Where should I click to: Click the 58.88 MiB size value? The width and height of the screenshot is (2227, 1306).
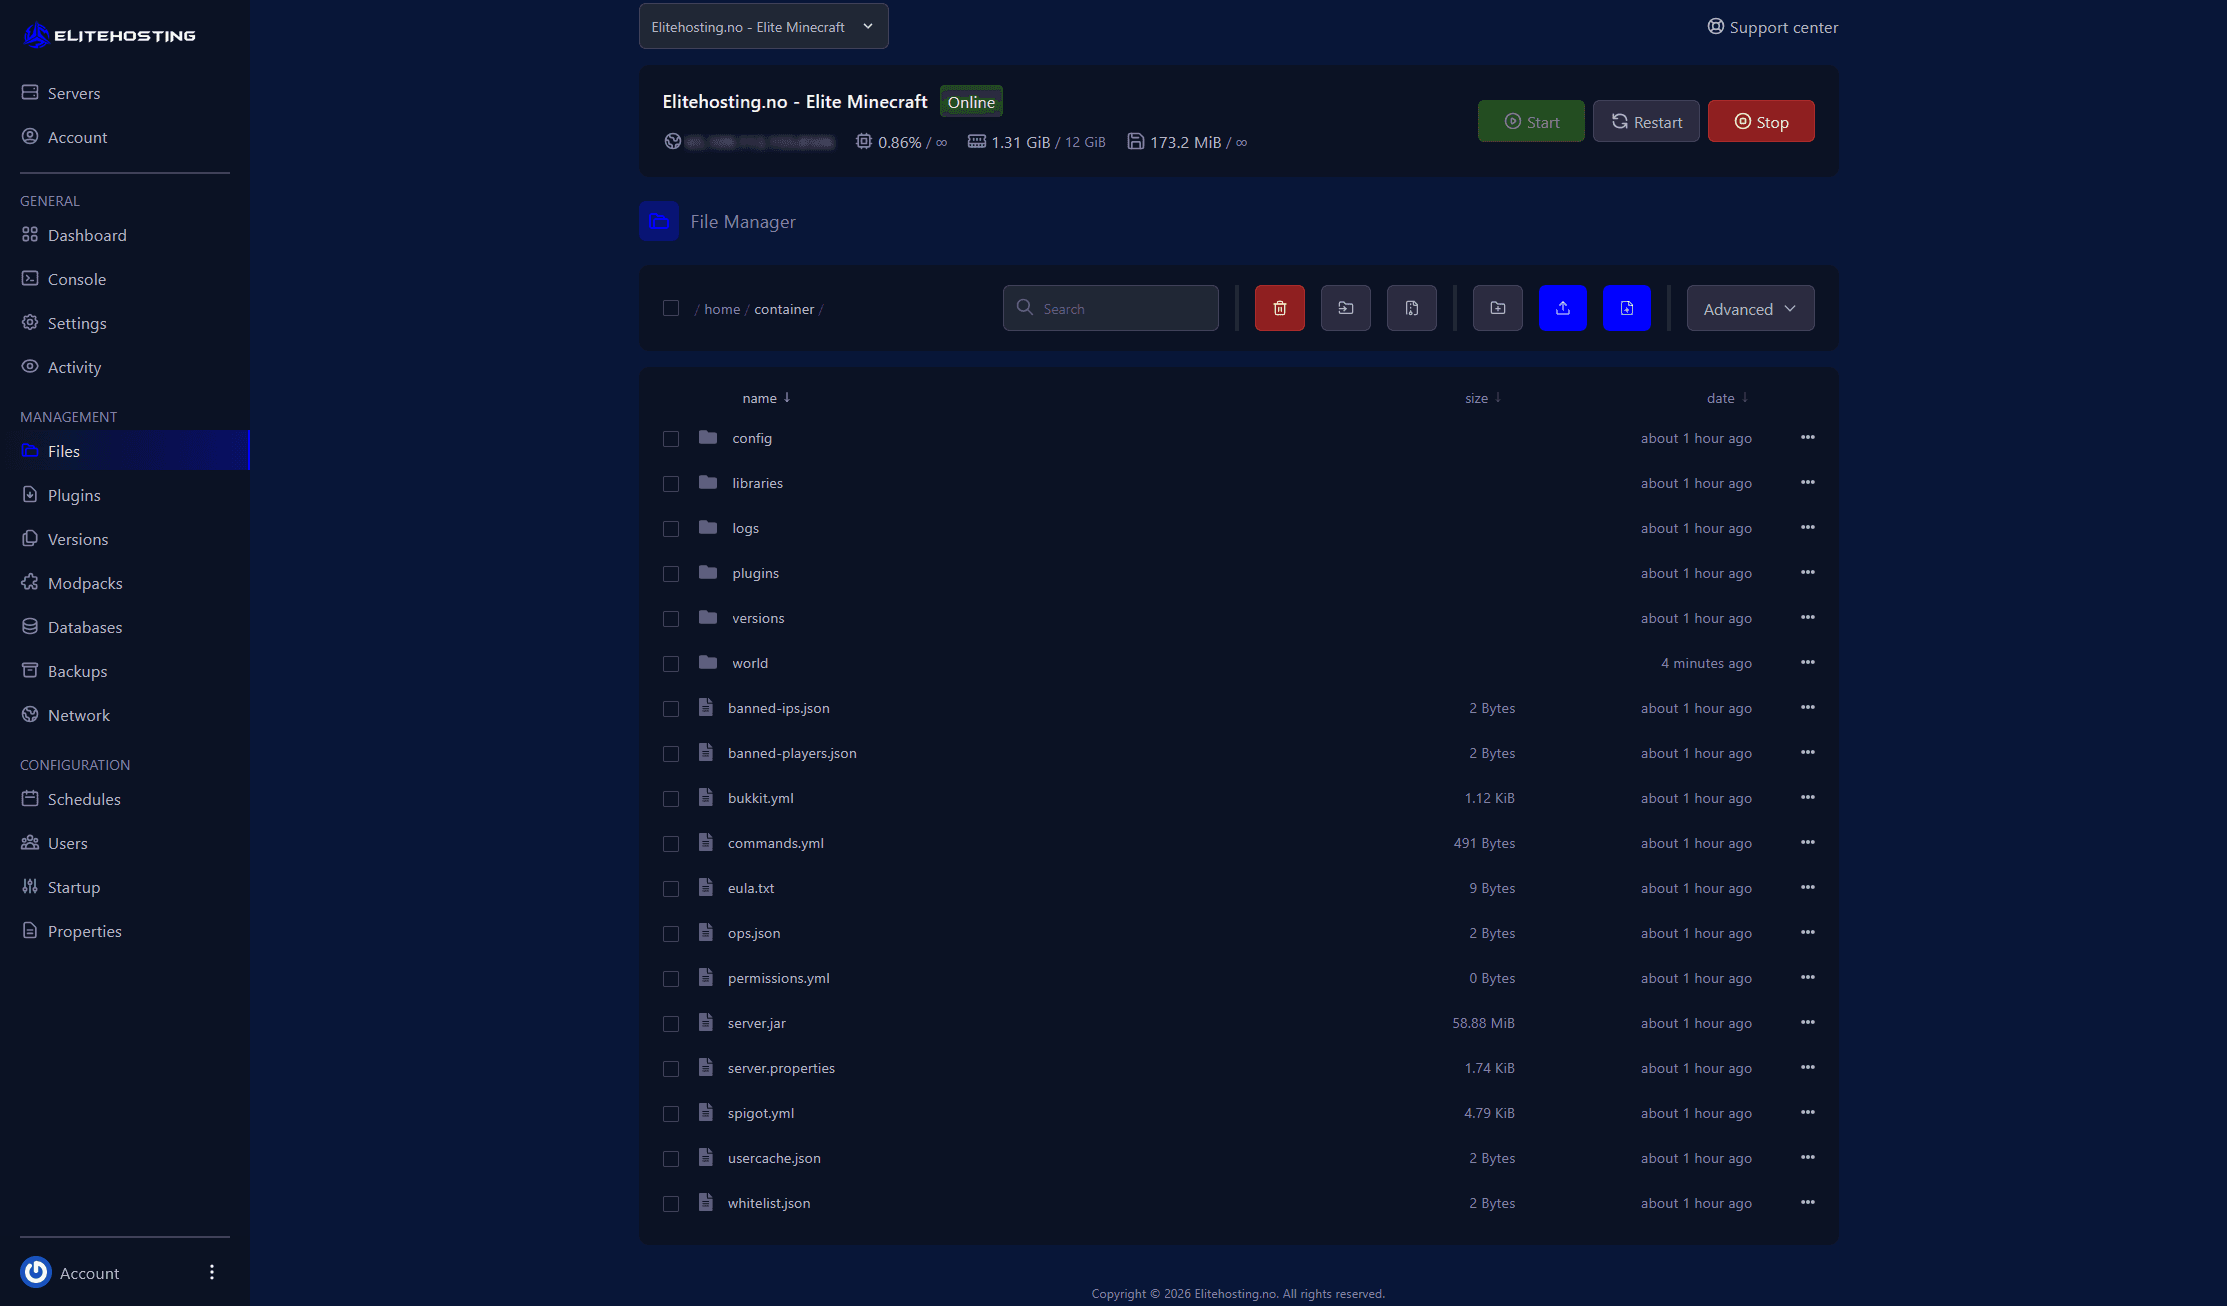(1483, 1023)
